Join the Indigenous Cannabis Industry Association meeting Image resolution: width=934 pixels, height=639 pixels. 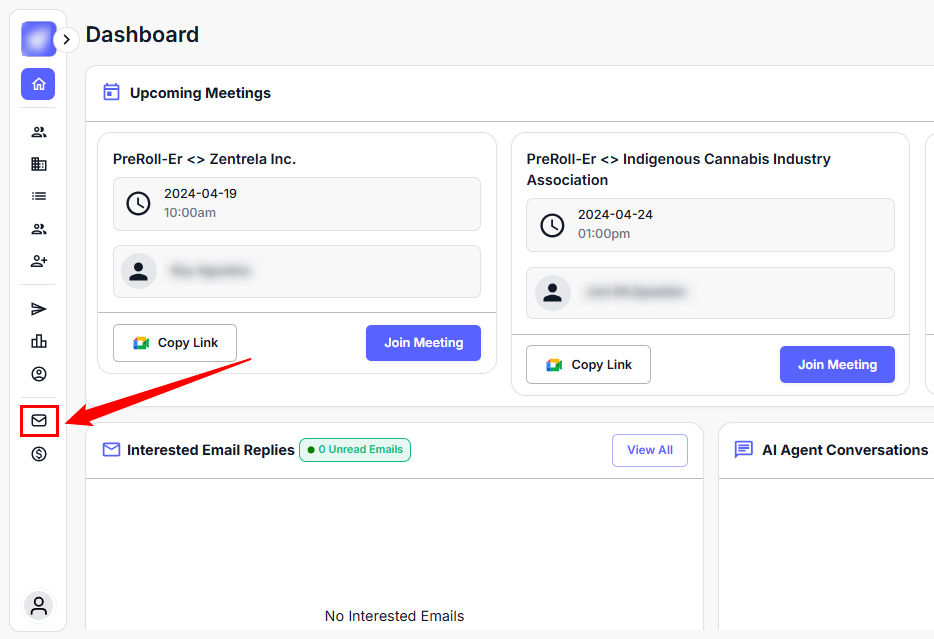point(837,365)
